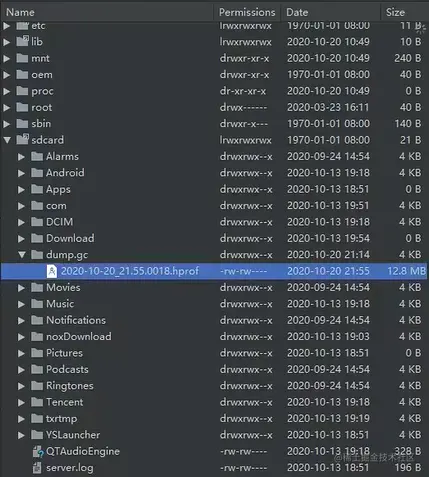Expand the Alarms folder arrow
The height and width of the screenshot is (477, 429).
pyautogui.click(x=21, y=157)
